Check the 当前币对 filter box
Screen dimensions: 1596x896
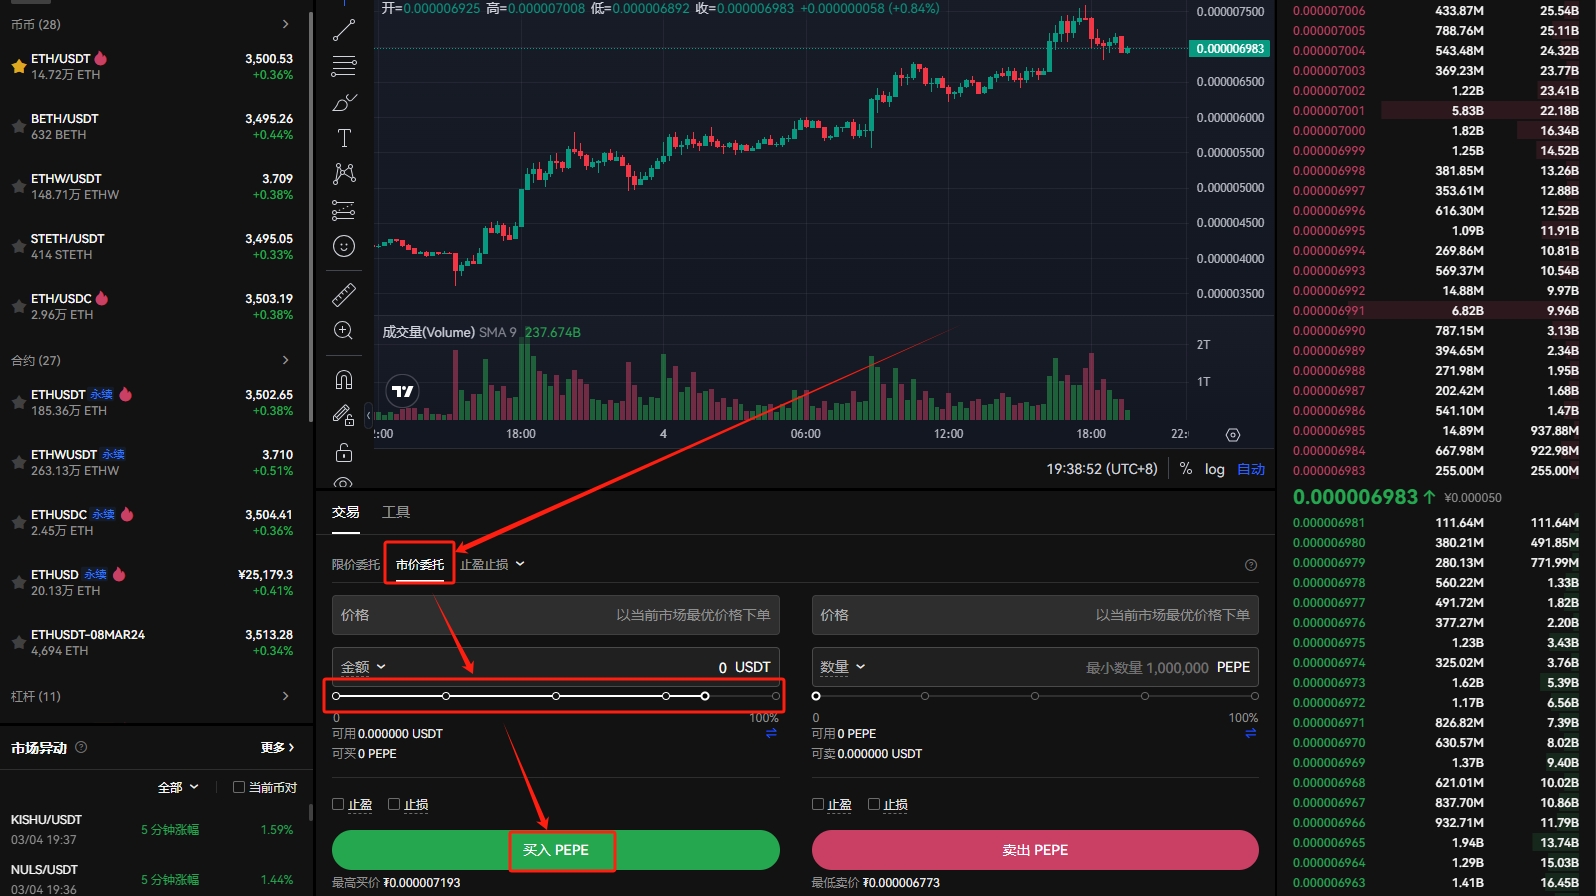[x=239, y=787]
